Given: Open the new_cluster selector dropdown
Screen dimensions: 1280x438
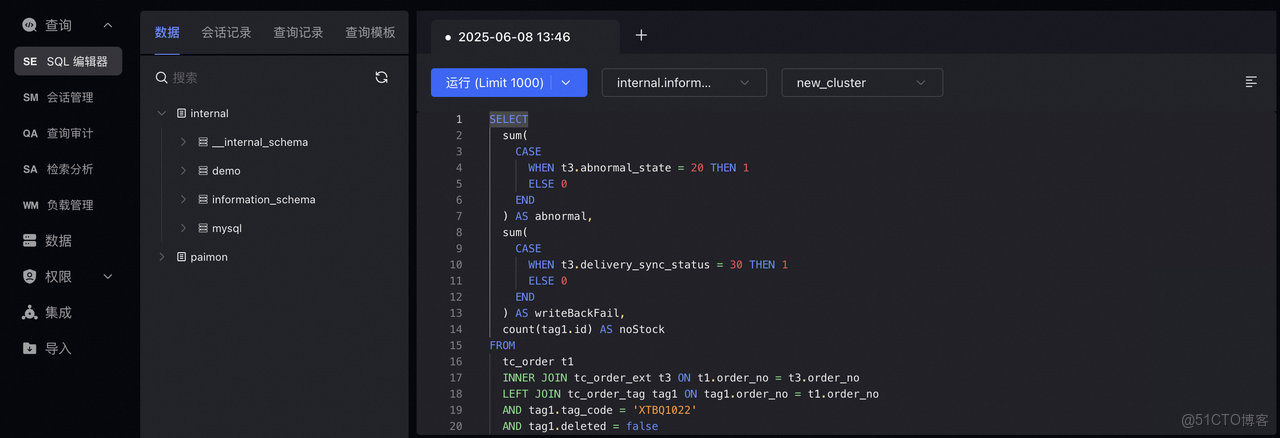Looking at the screenshot, I should point(861,83).
